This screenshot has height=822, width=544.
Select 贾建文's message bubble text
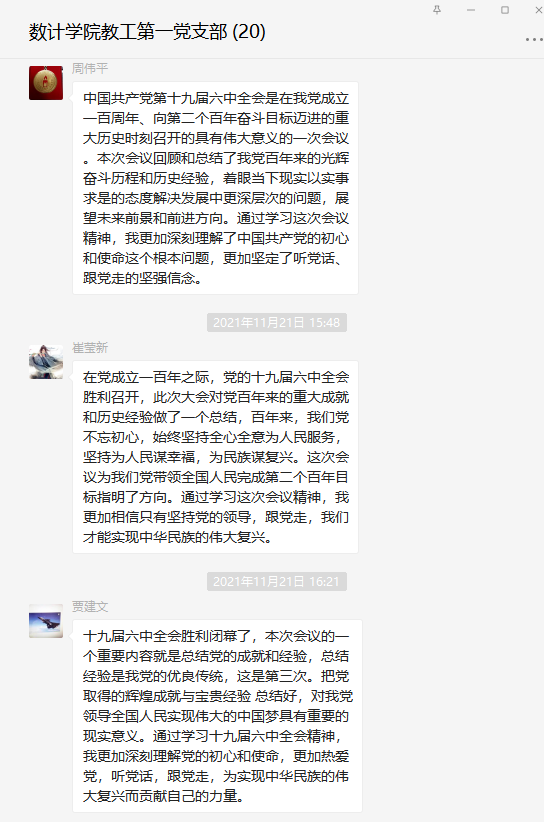217,716
